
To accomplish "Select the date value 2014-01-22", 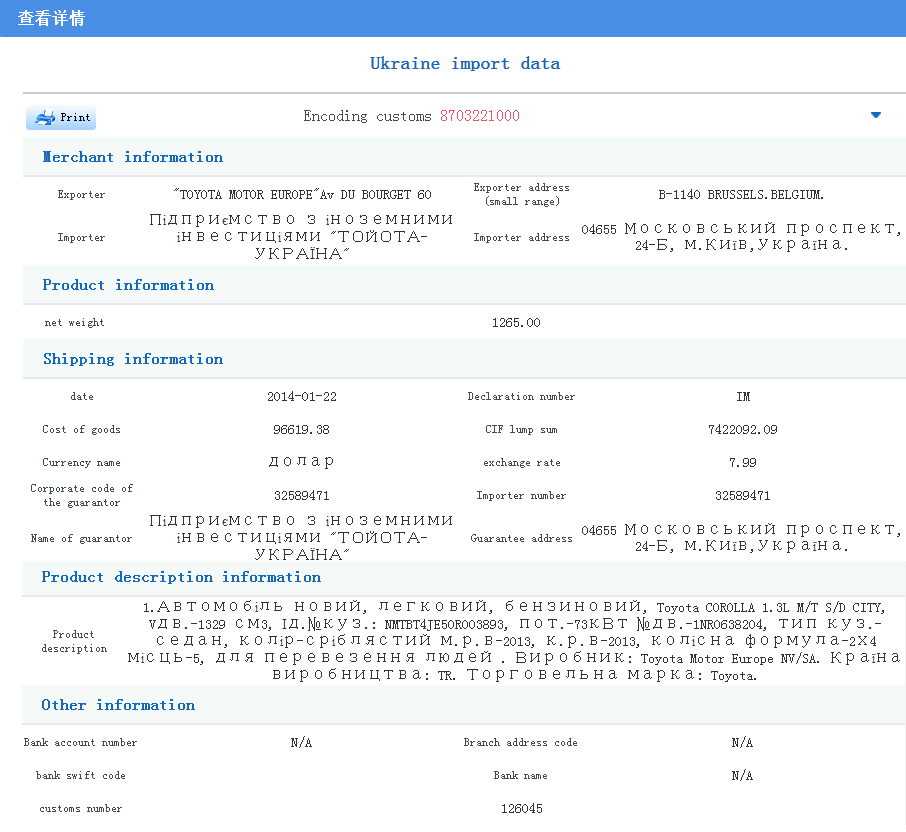I will pos(302,396).
